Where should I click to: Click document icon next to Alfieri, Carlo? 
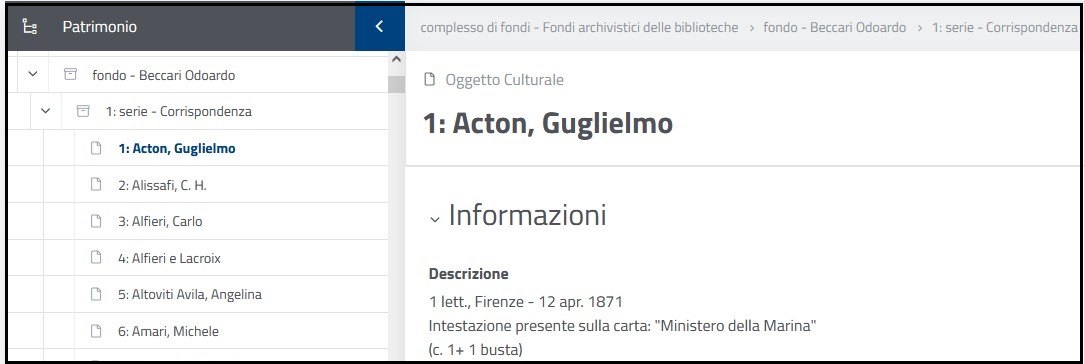(x=97, y=222)
